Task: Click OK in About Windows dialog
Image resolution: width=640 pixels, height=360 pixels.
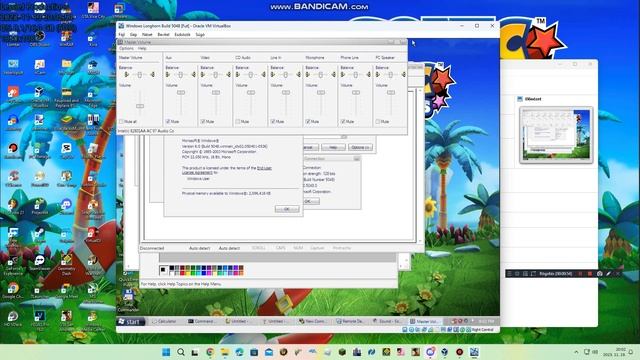Action: [287, 209]
